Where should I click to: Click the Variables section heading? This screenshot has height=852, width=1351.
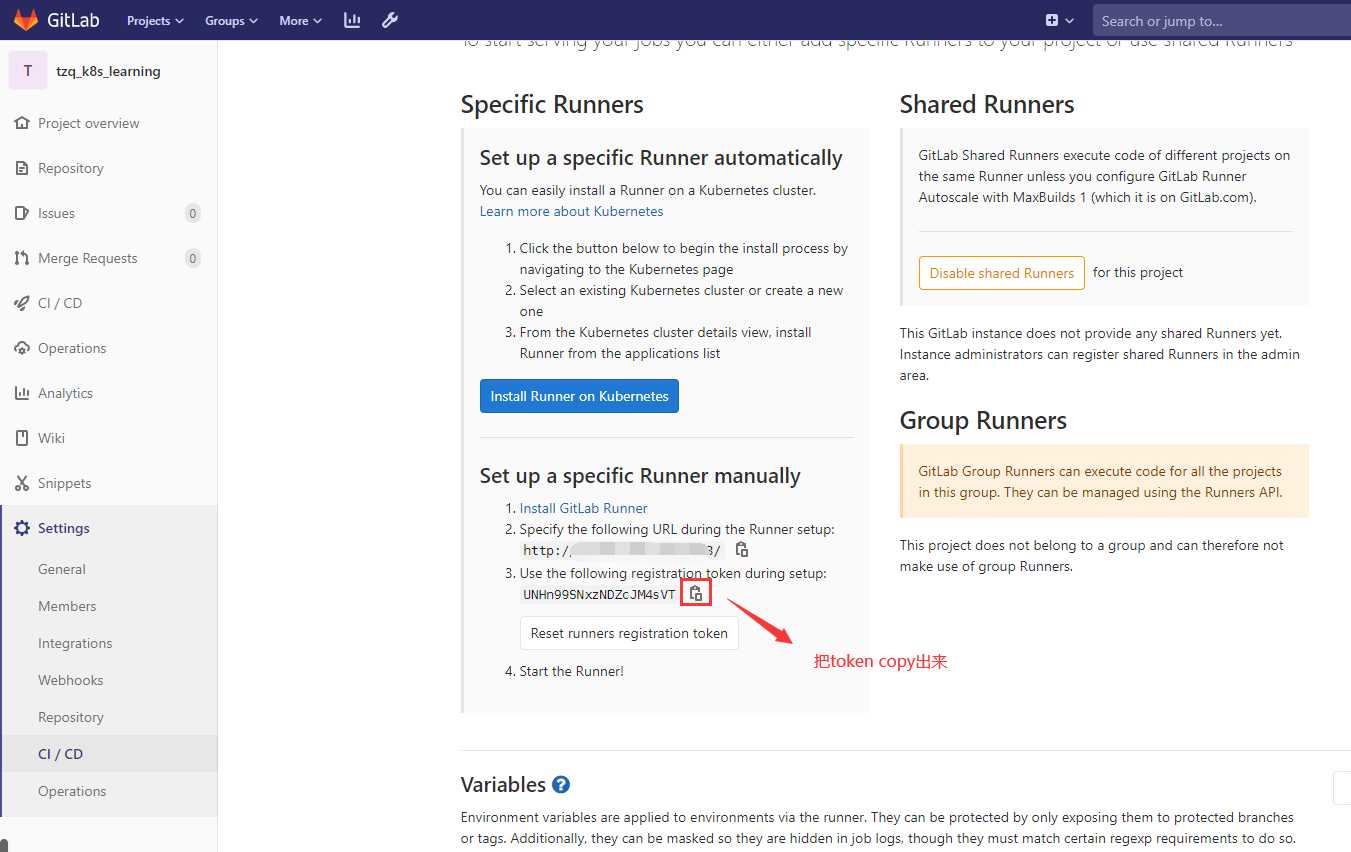503,785
